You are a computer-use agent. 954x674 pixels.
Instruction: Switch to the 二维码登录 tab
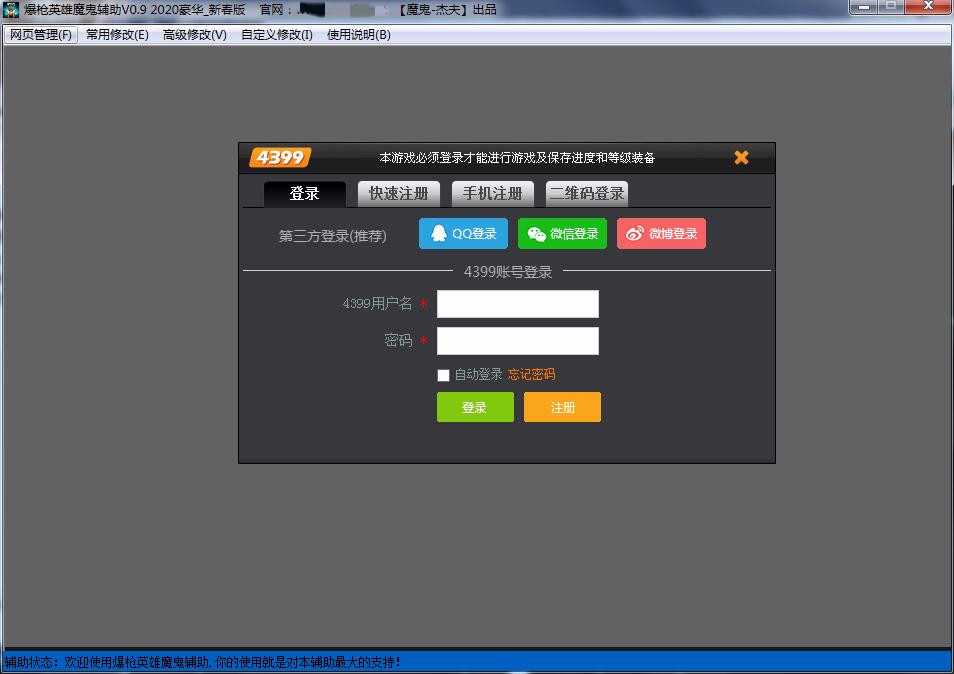[x=587, y=193]
